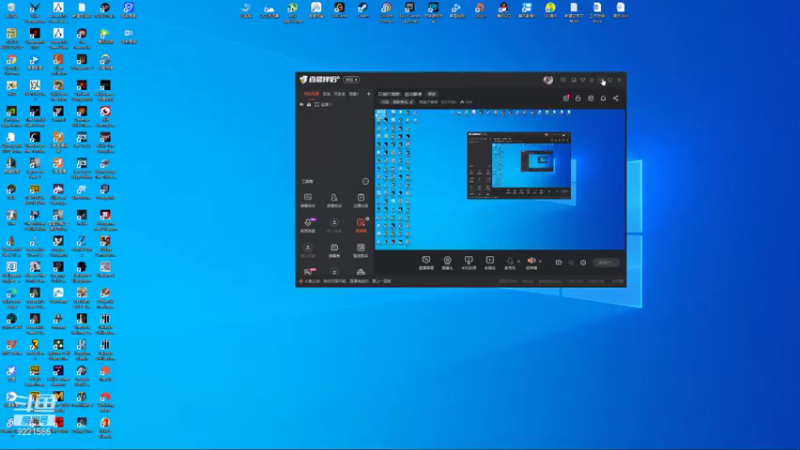
Task: Lock the full-screen source with padlock icon
Action: coord(309,105)
